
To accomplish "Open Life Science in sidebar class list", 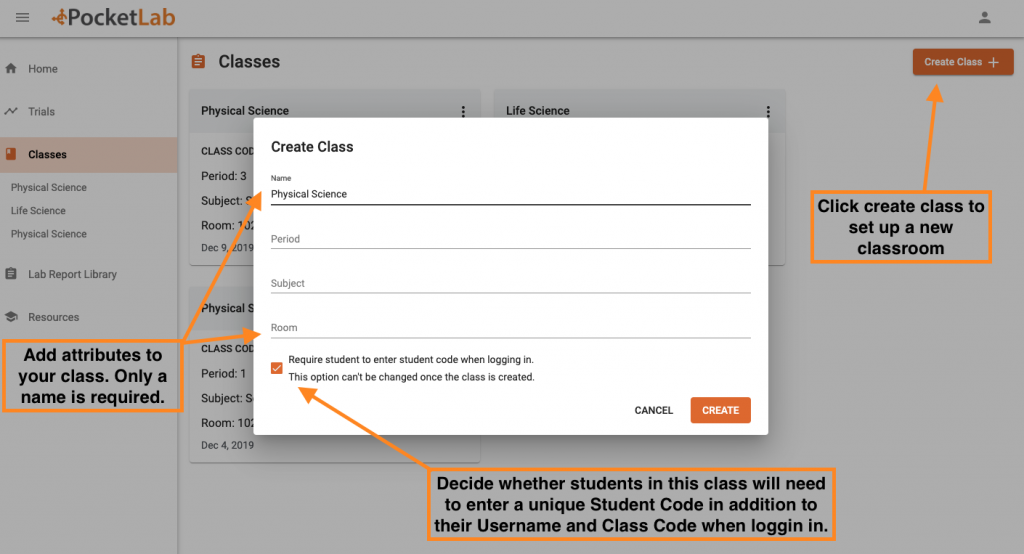I will coord(38,211).
